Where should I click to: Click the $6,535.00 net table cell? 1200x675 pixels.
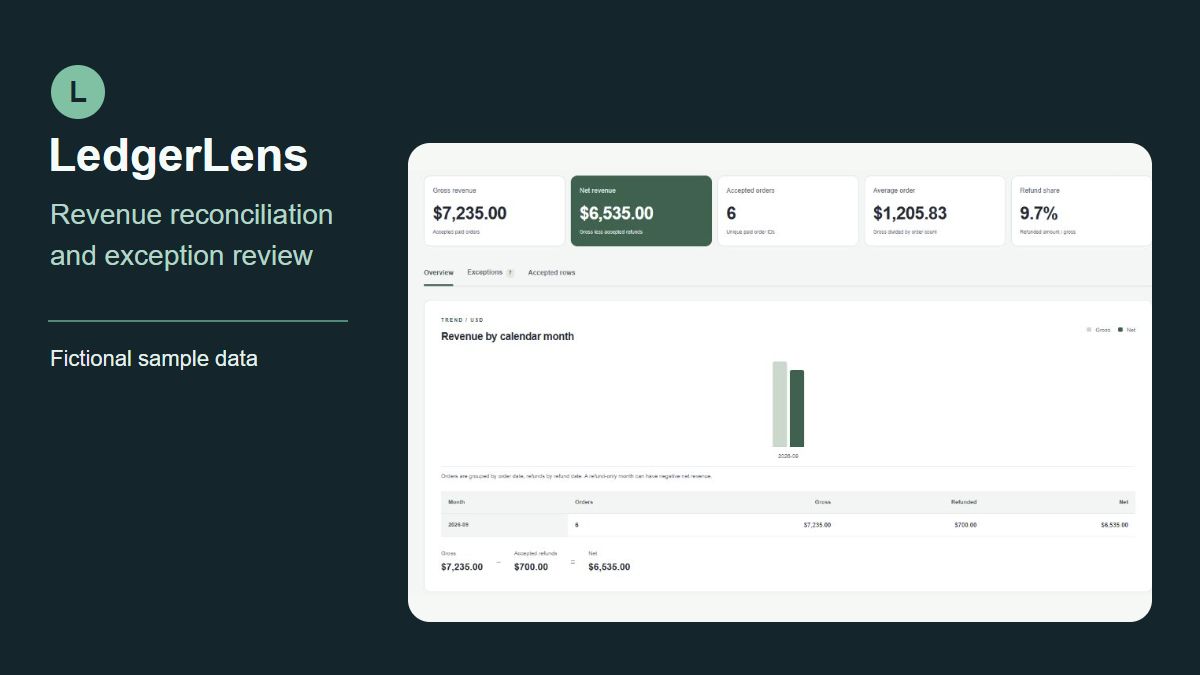[x=1115, y=525]
